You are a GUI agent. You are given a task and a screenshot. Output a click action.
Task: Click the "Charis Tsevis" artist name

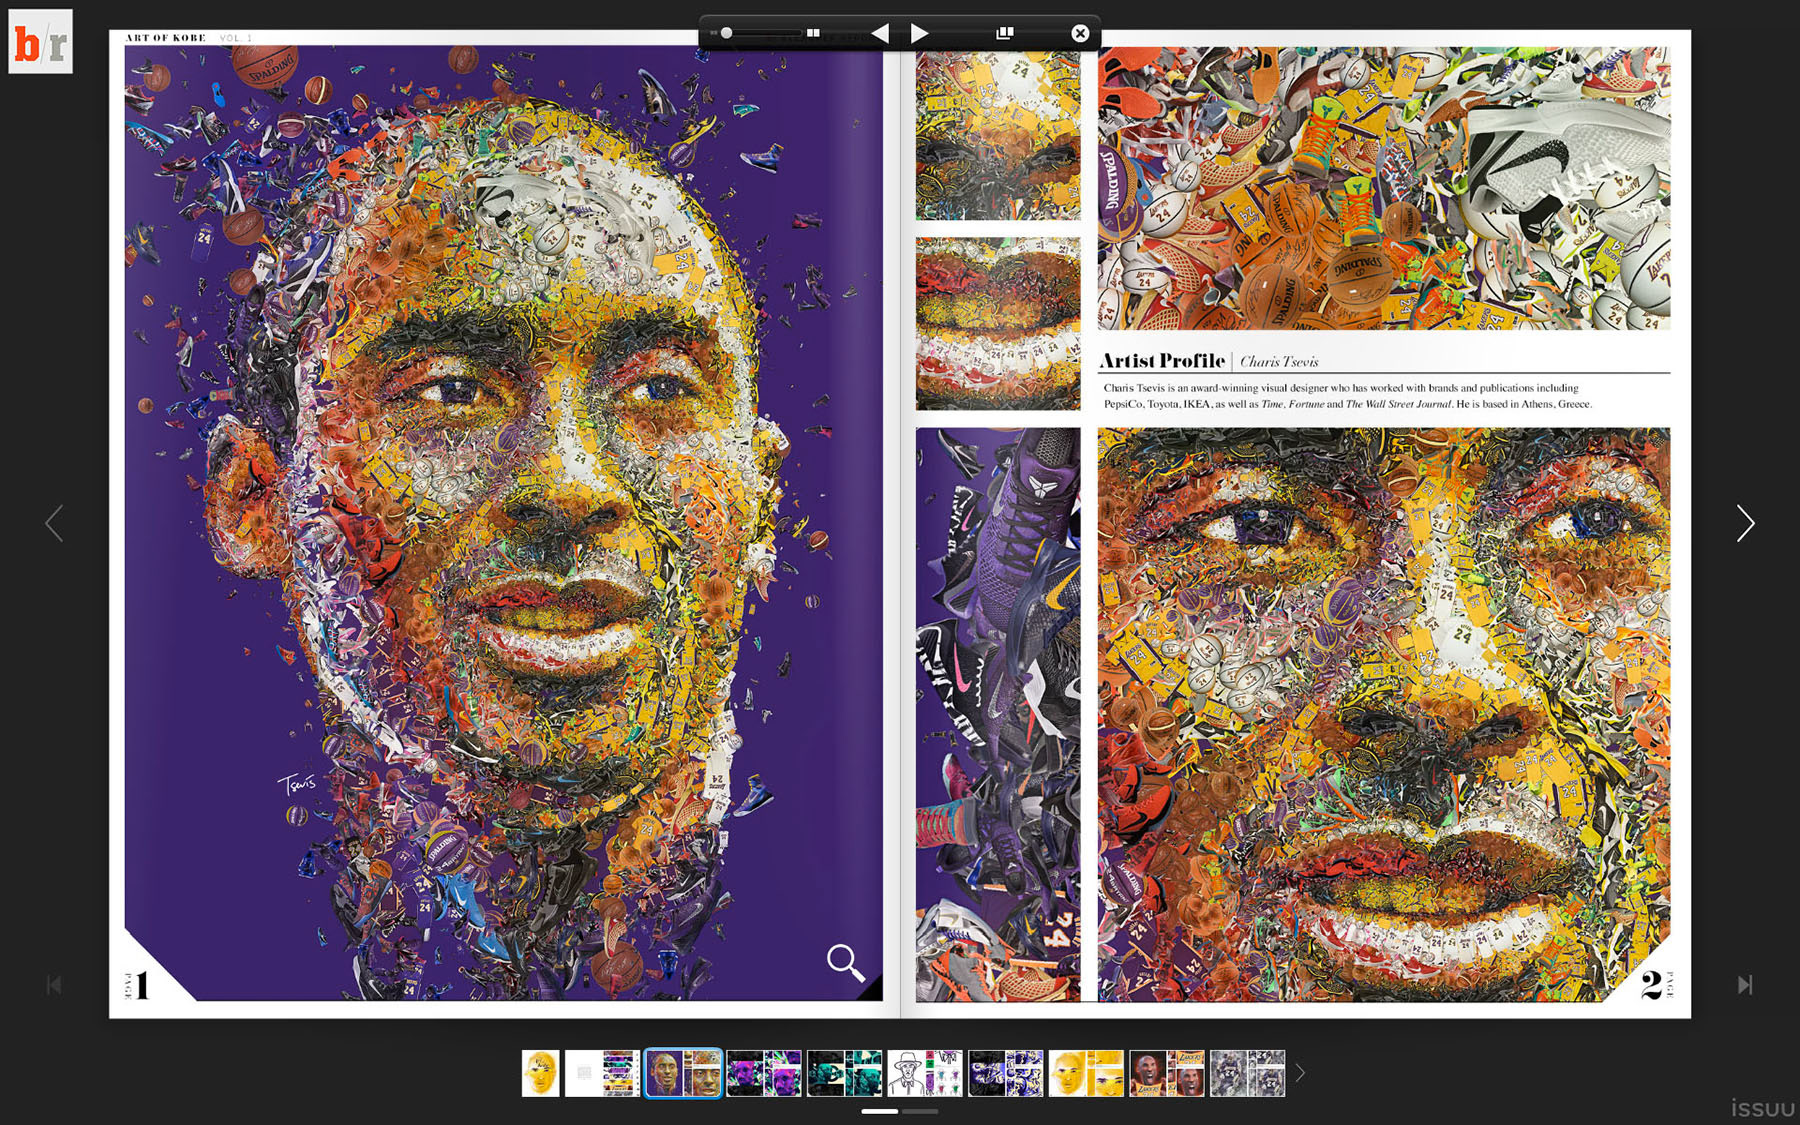click(1279, 362)
